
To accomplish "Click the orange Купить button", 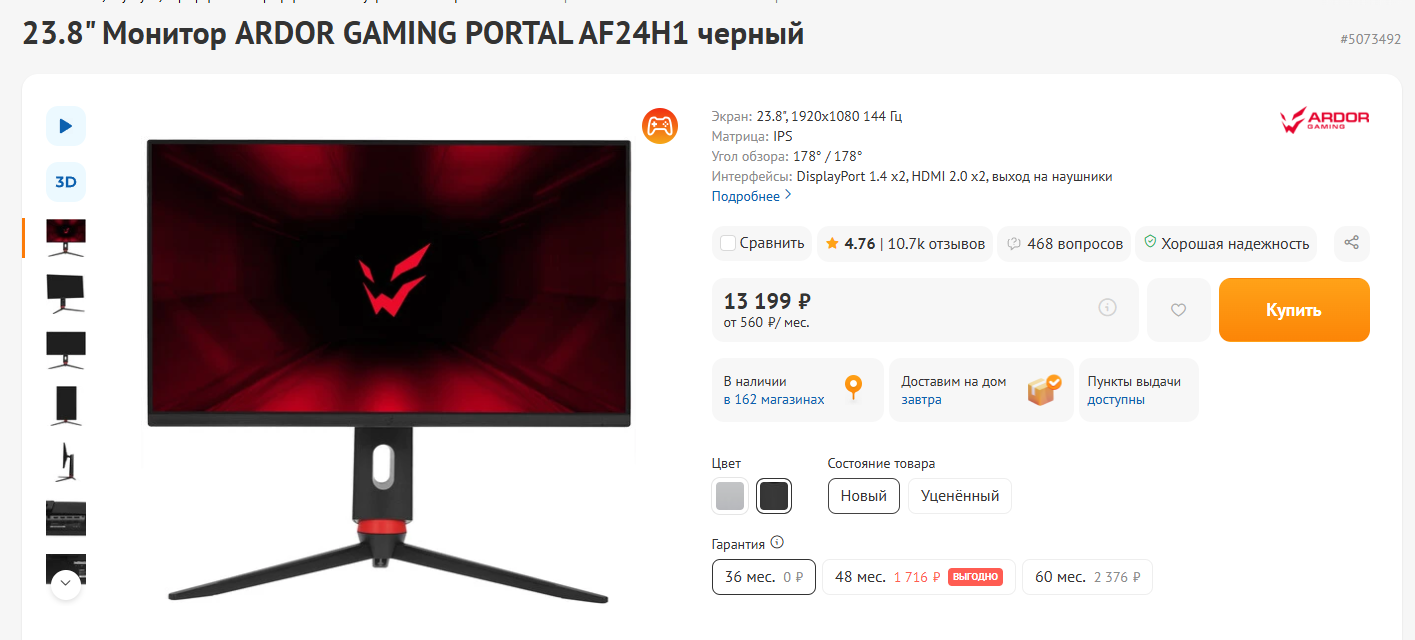I will click(1294, 310).
